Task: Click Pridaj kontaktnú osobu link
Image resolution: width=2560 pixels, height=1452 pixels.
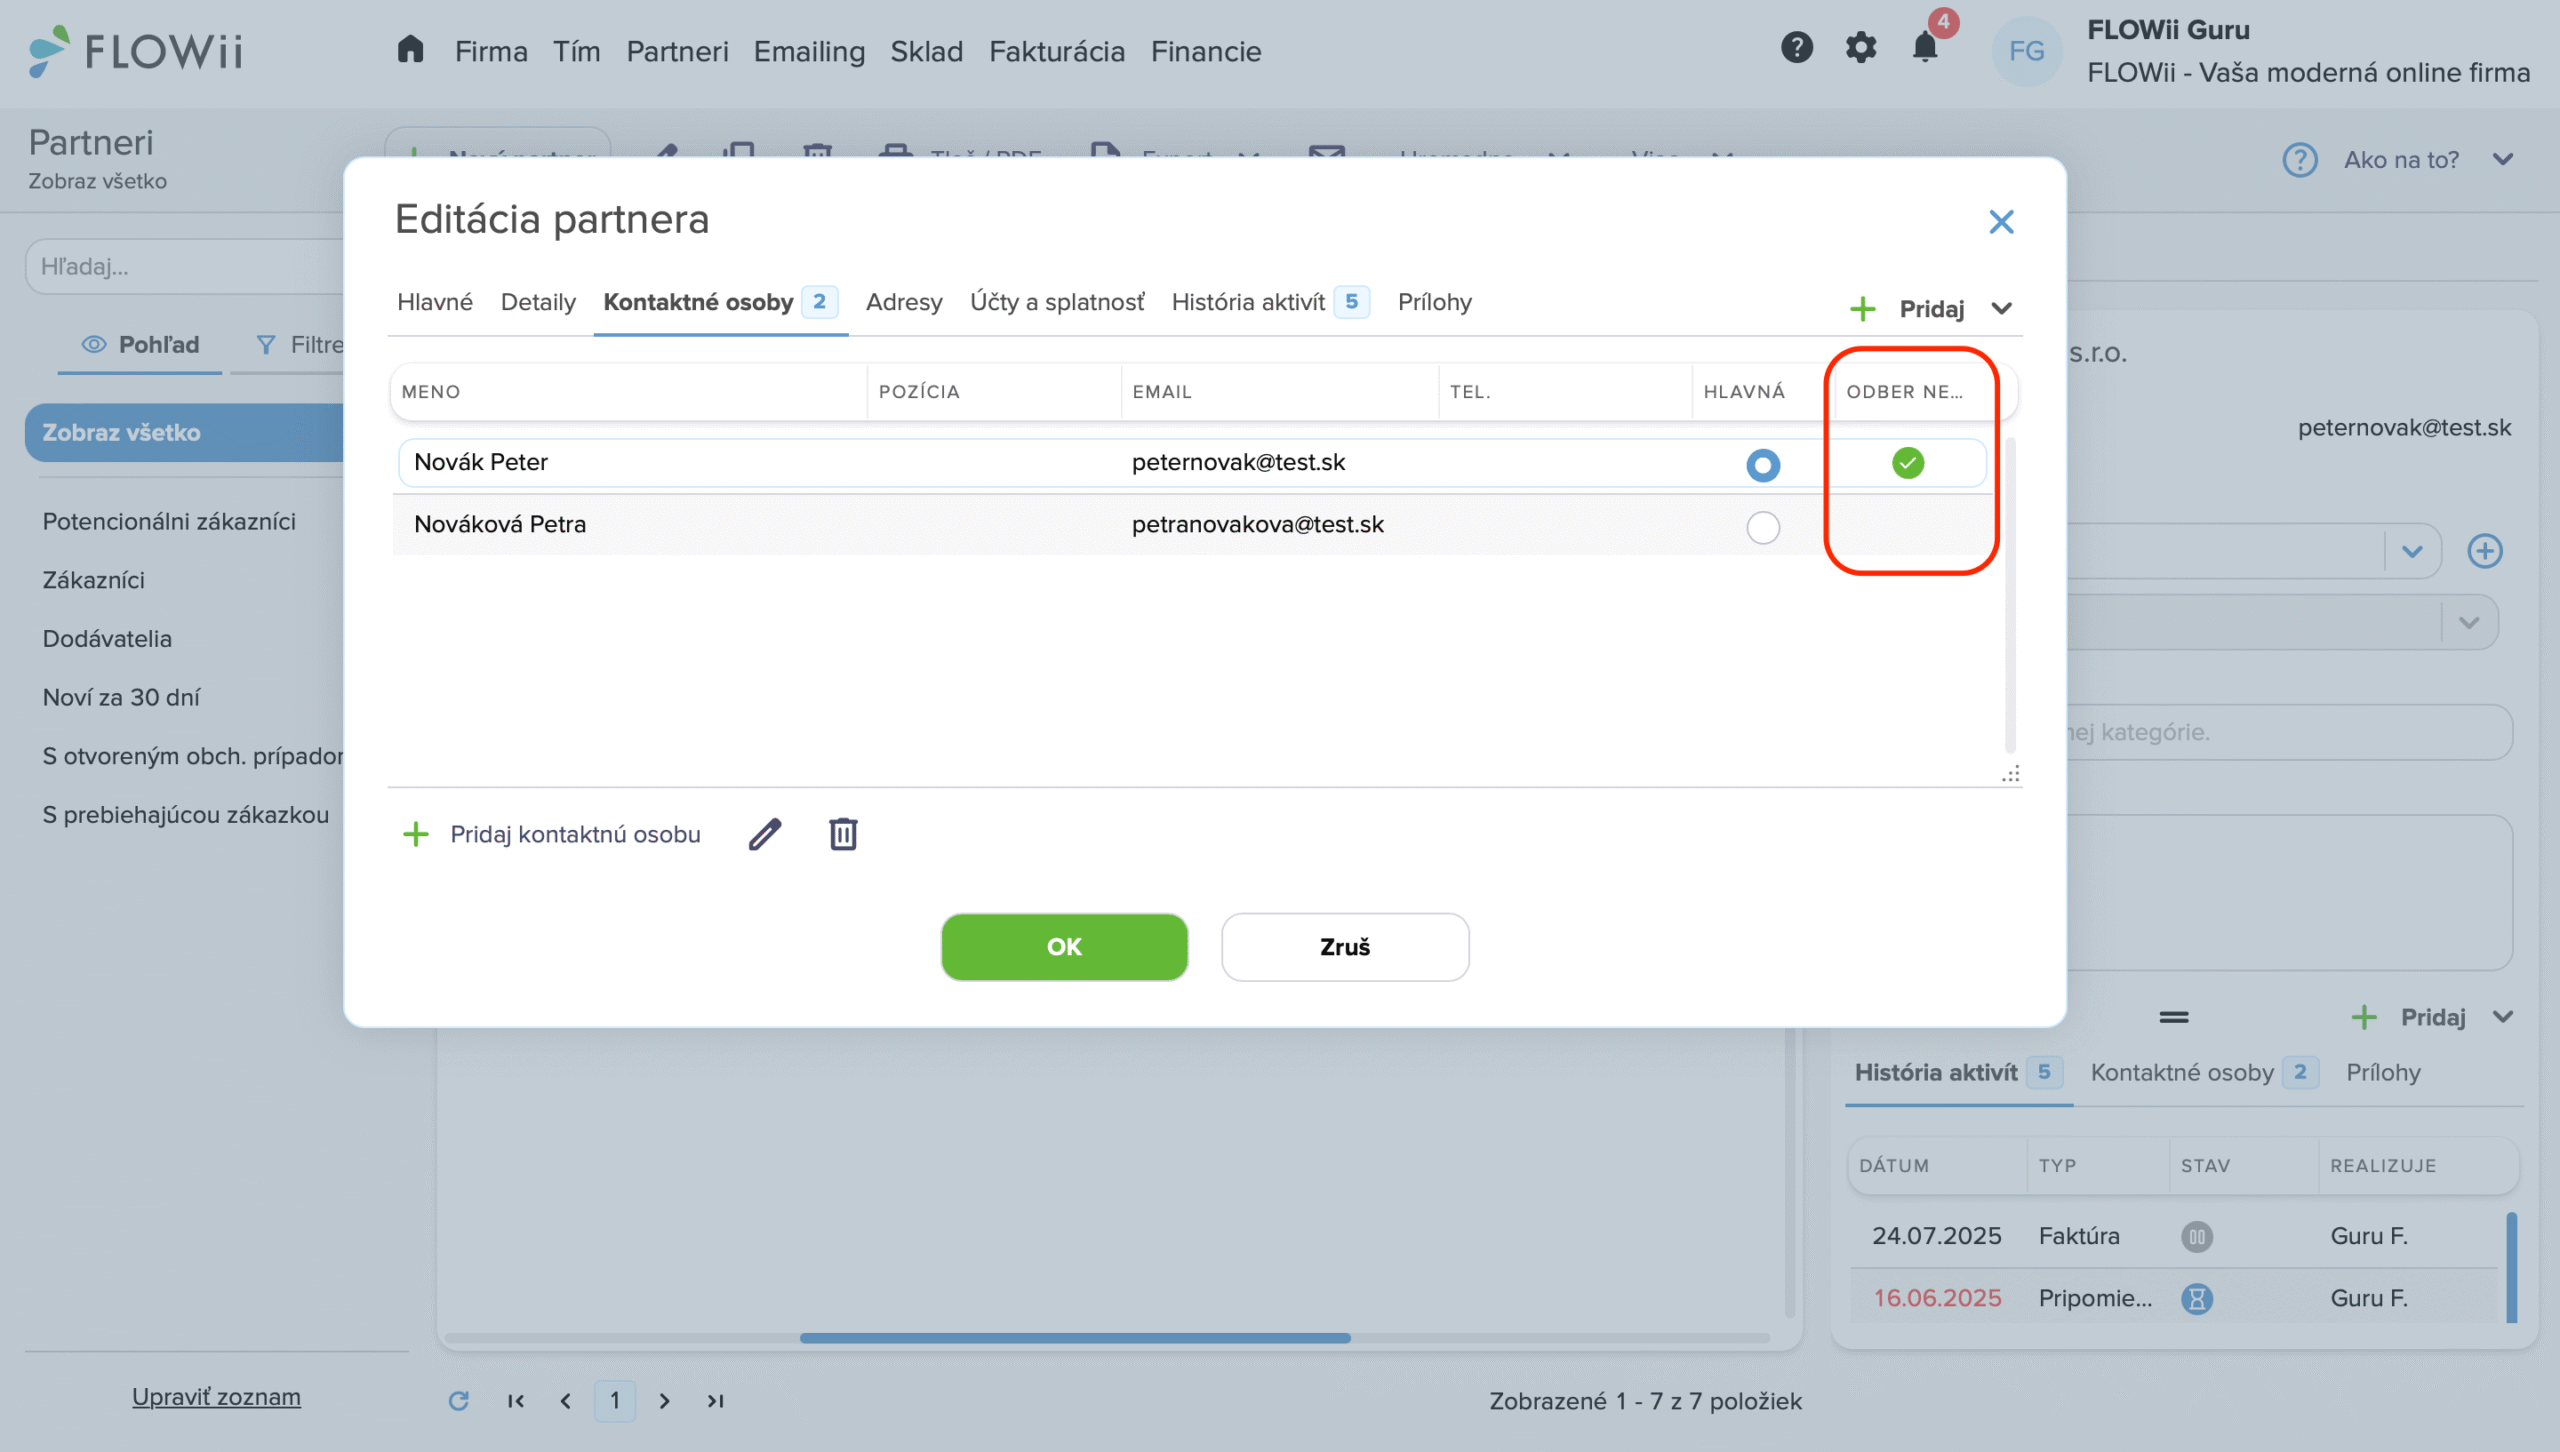Action: (x=574, y=834)
